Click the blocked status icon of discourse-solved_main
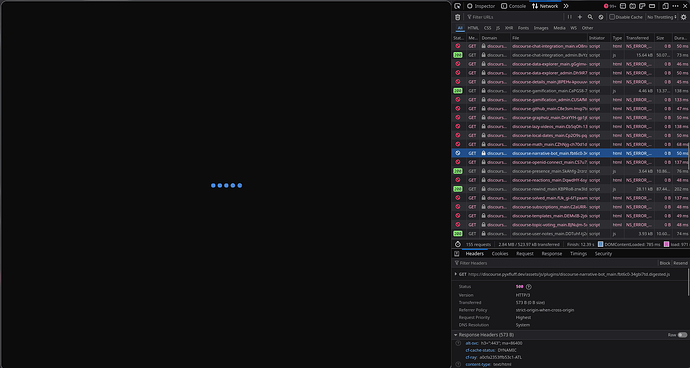 458,198
